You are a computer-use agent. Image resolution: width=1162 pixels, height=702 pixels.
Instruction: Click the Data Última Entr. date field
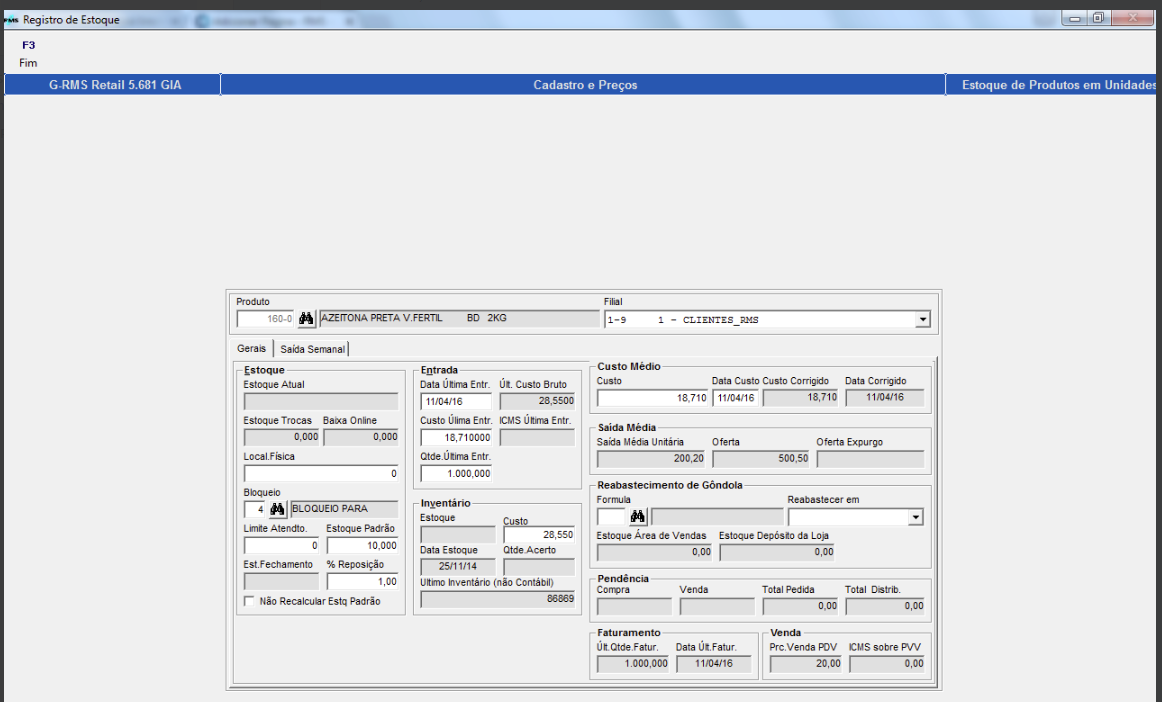pos(456,401)
